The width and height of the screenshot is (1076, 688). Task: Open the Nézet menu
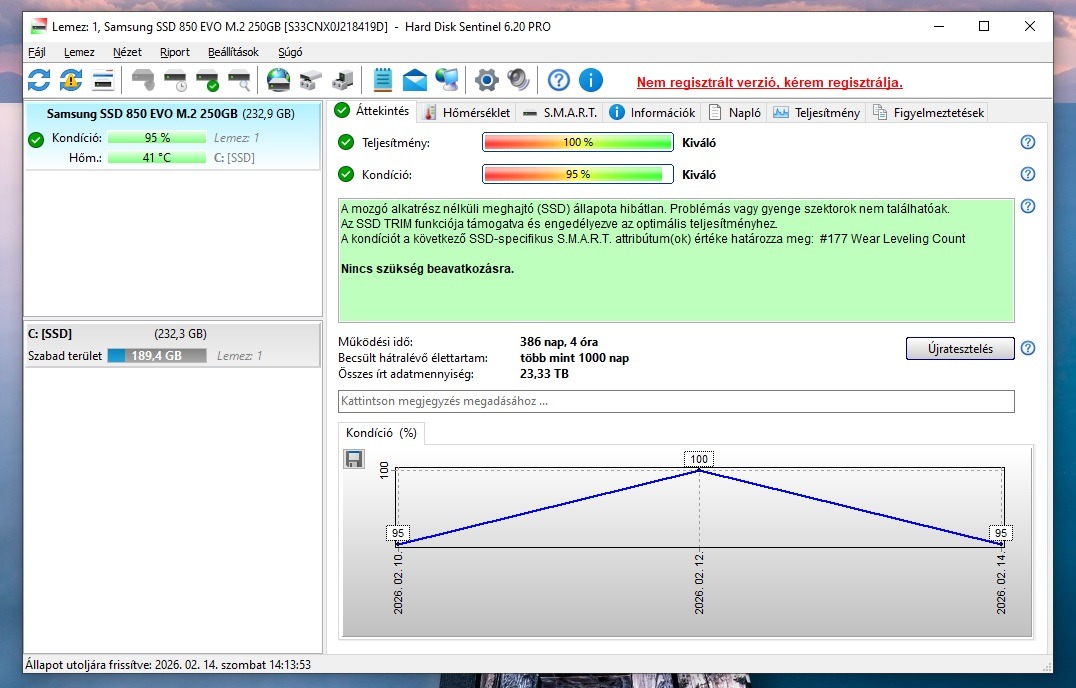[x=127, y=52]
